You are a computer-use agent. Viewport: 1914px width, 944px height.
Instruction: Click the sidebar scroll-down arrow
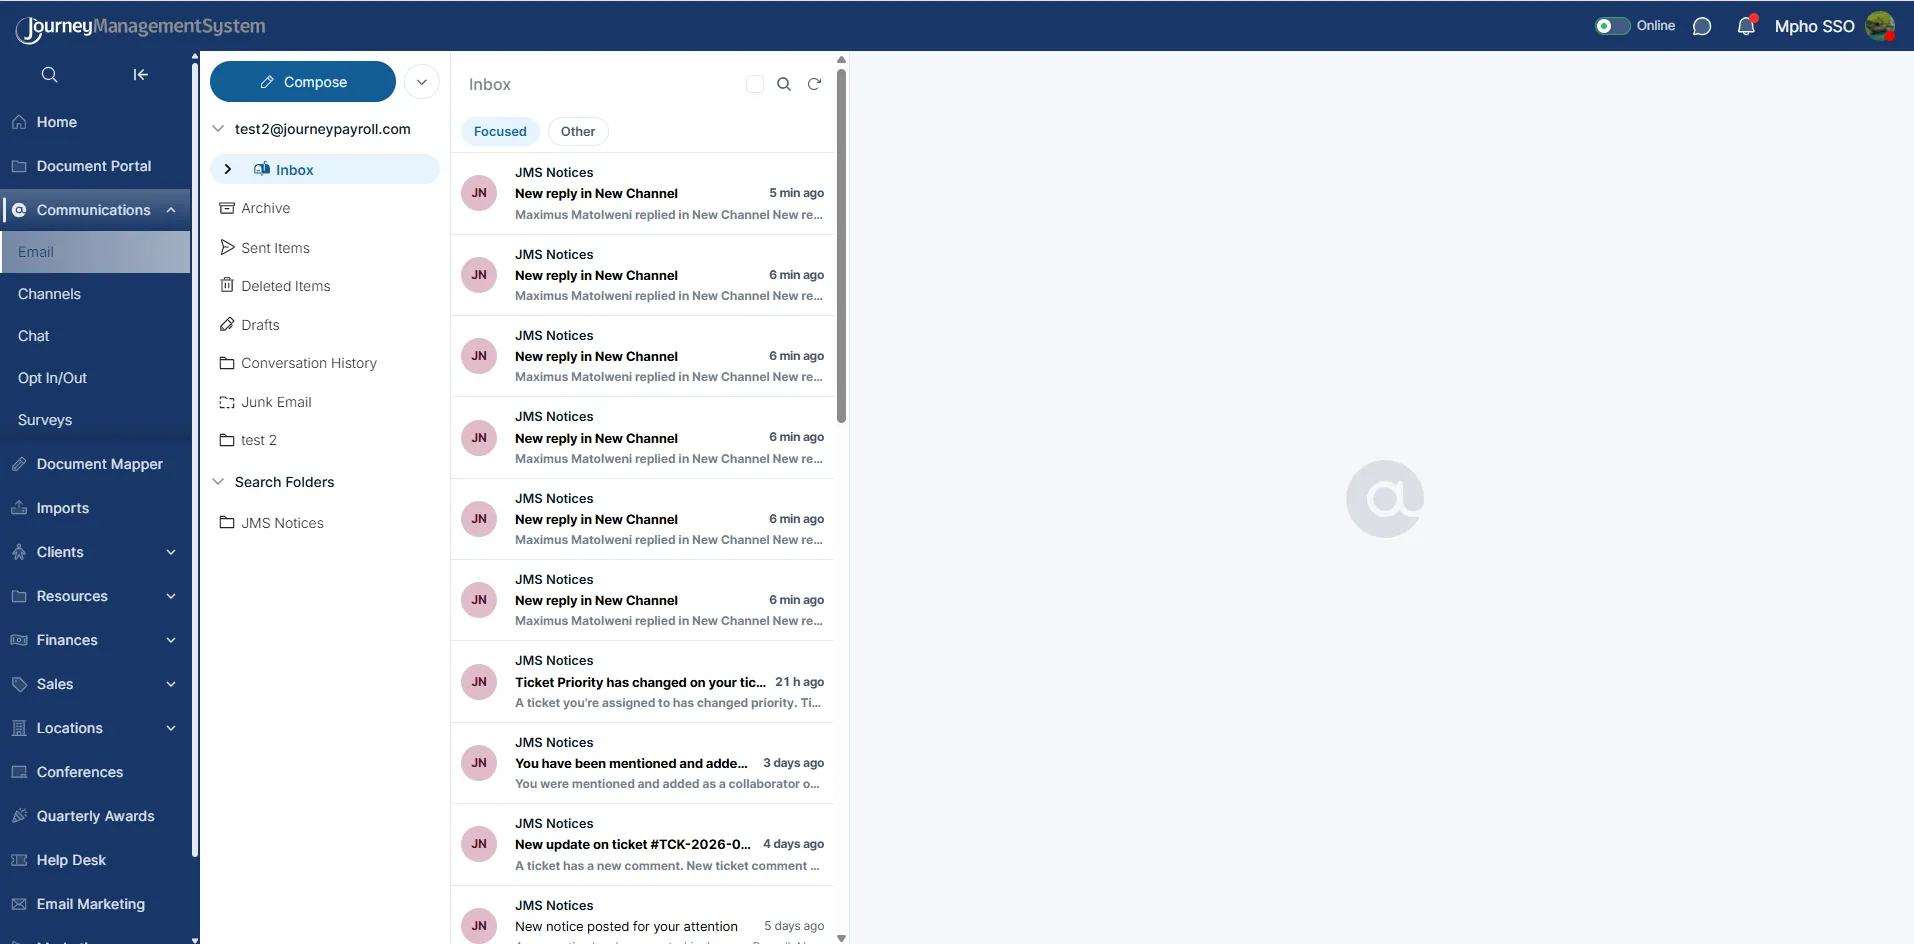(194, 939)
